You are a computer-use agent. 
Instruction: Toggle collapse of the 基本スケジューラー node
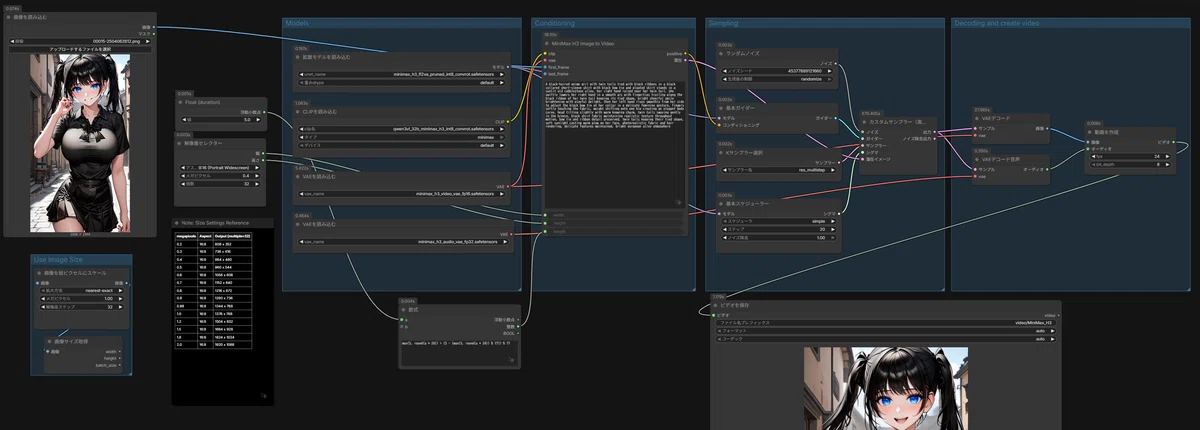722,203
